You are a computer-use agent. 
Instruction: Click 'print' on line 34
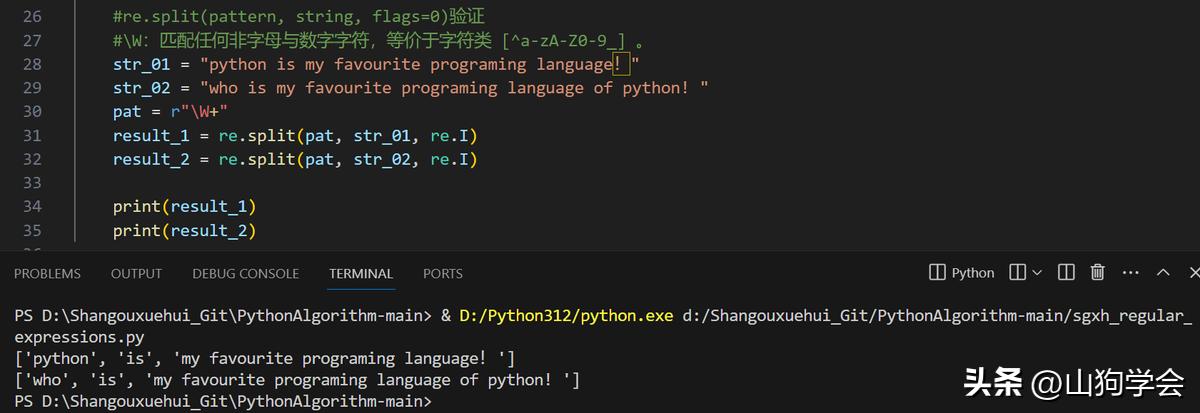136,206
